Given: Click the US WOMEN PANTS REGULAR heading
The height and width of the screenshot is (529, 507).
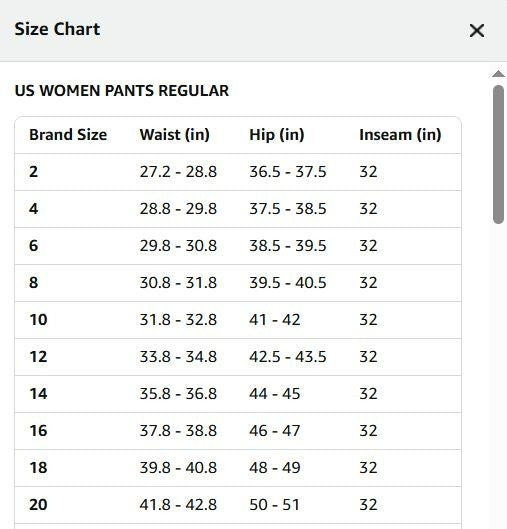Looking at the screenshot, I should (122, 91).
